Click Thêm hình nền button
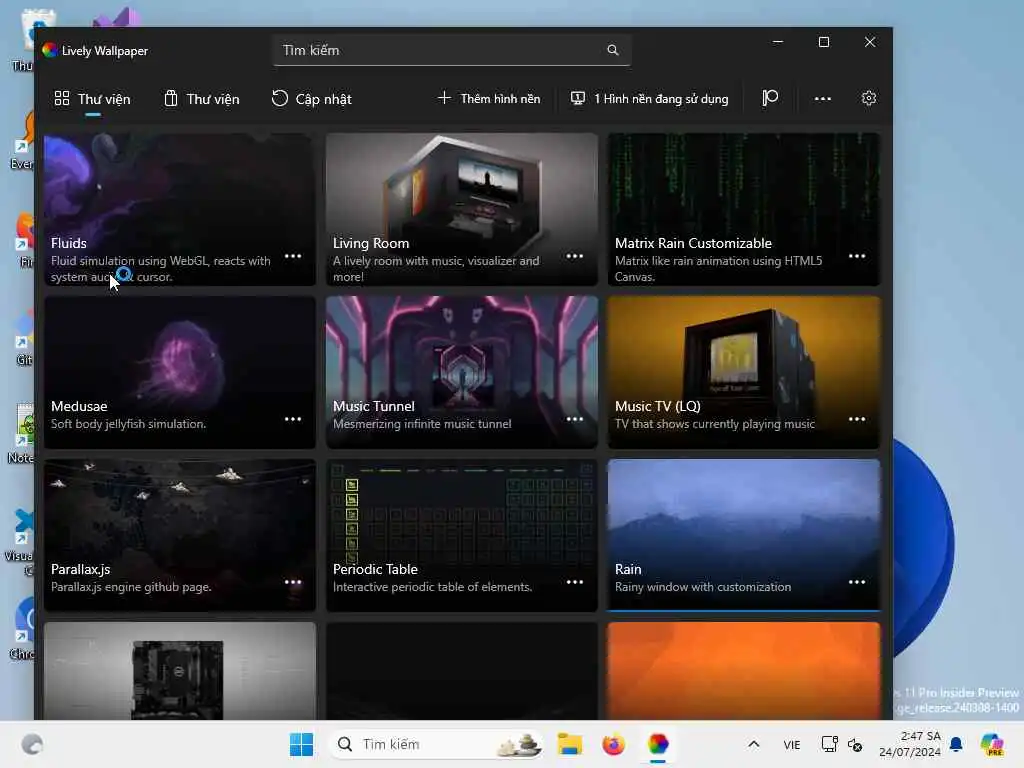Screen dimensions: 1024x768 [488, 99]
